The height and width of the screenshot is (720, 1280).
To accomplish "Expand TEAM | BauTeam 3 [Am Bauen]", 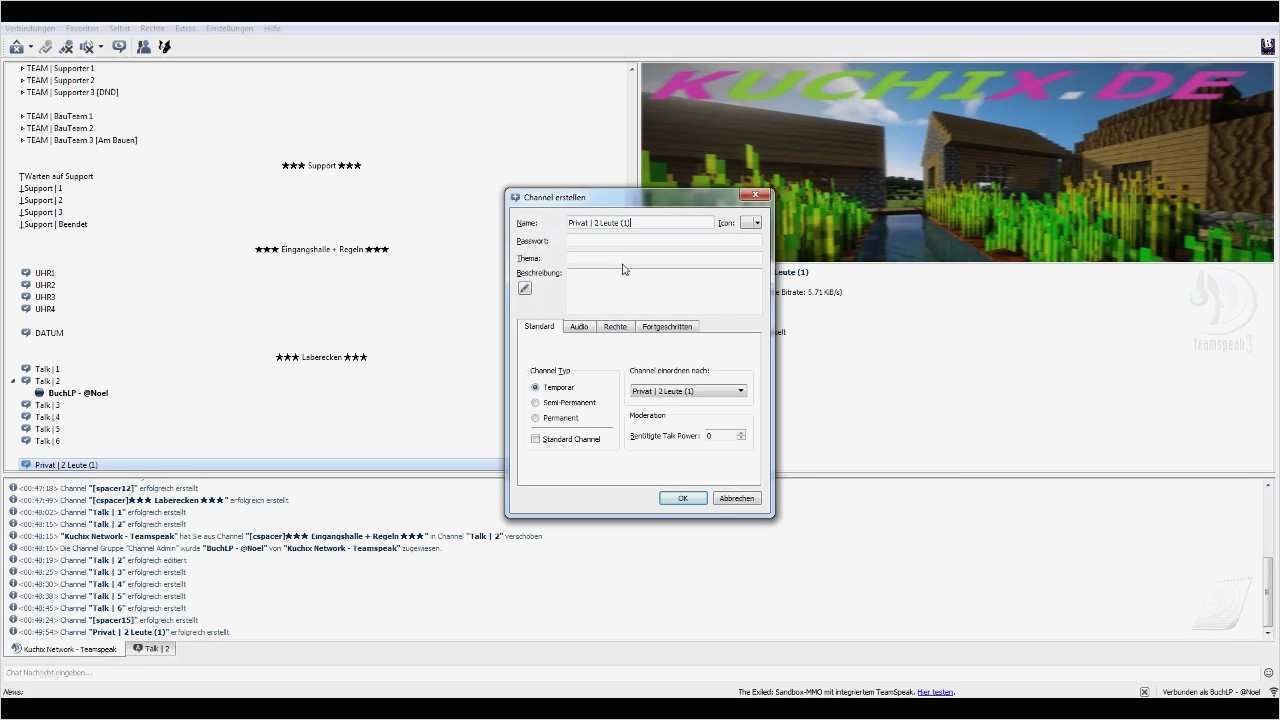I will (22, 140).
